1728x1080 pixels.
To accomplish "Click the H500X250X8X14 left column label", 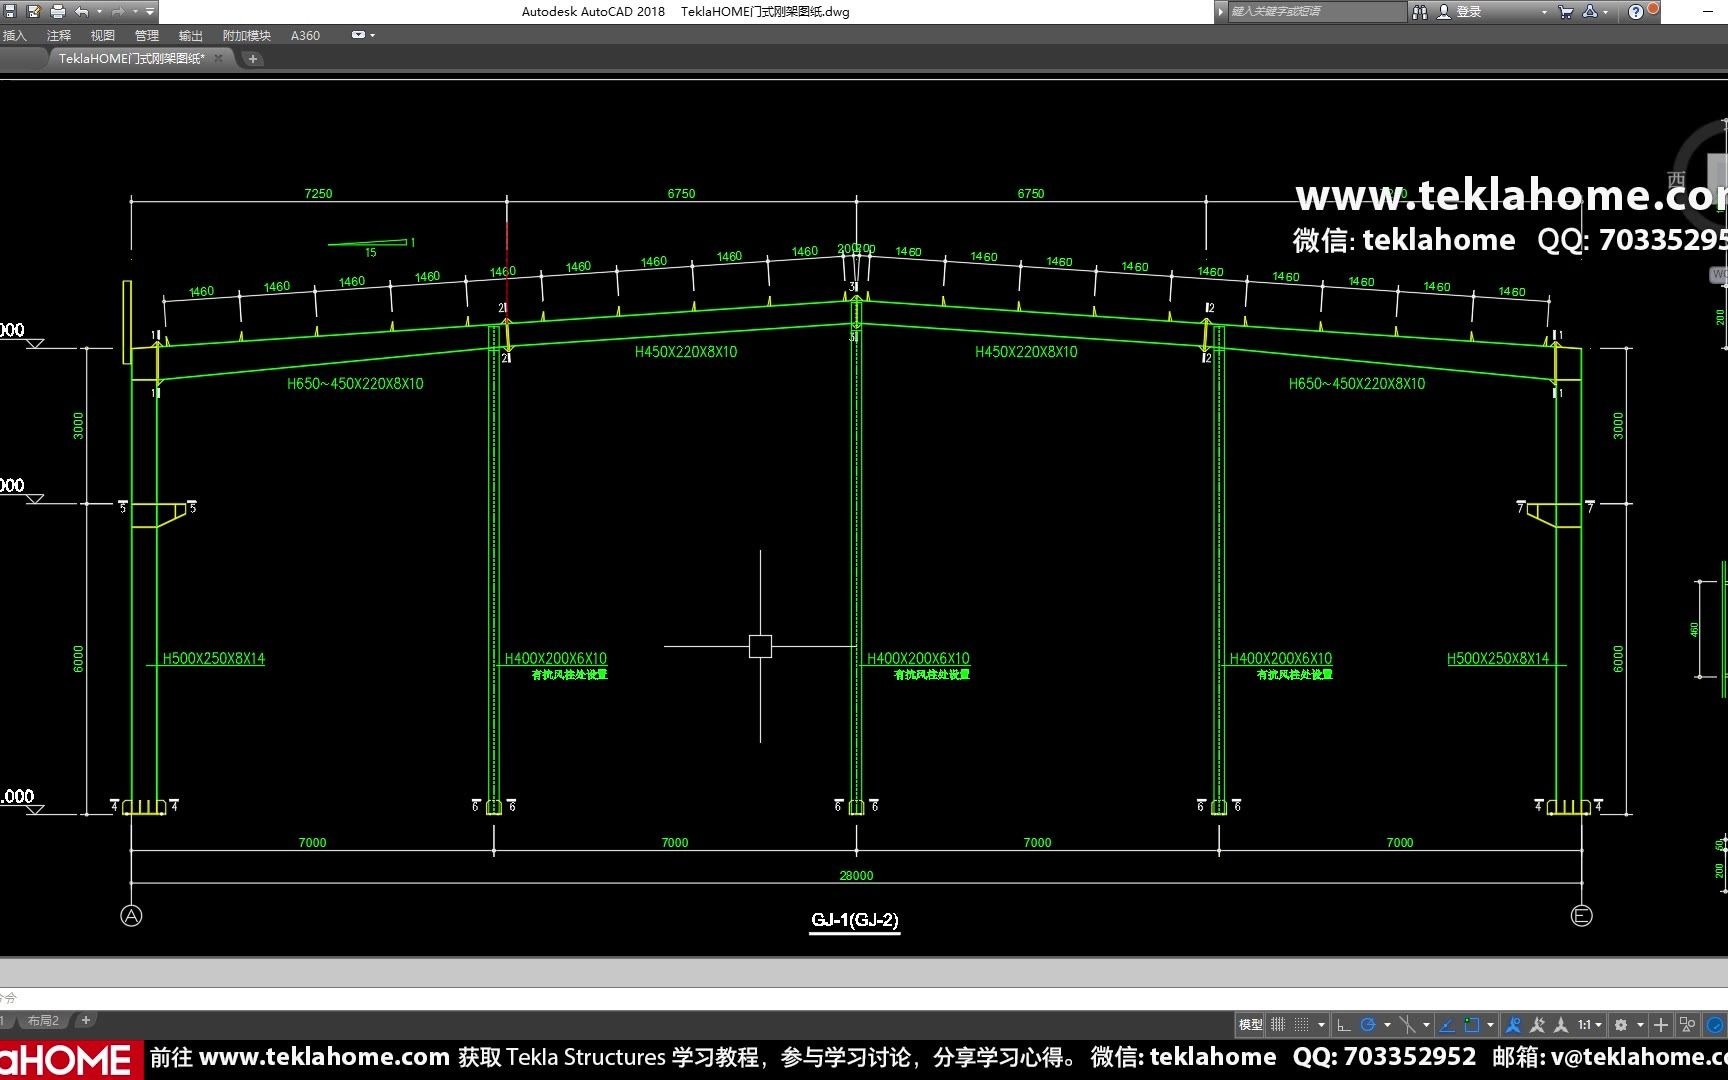I will [x=214, y=659].
